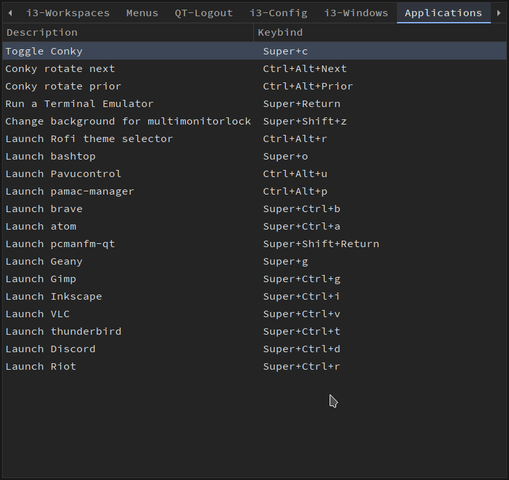509x480 pixels.
Task: Open the Menus tab
Action: 142,13
